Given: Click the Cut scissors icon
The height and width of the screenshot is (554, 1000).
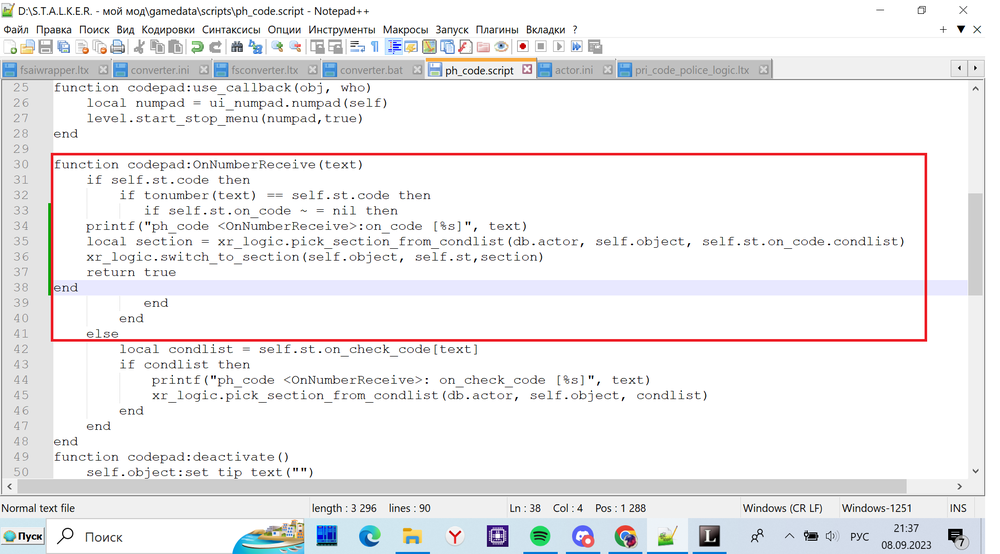Looking at the screenshot, I should 139,47.
